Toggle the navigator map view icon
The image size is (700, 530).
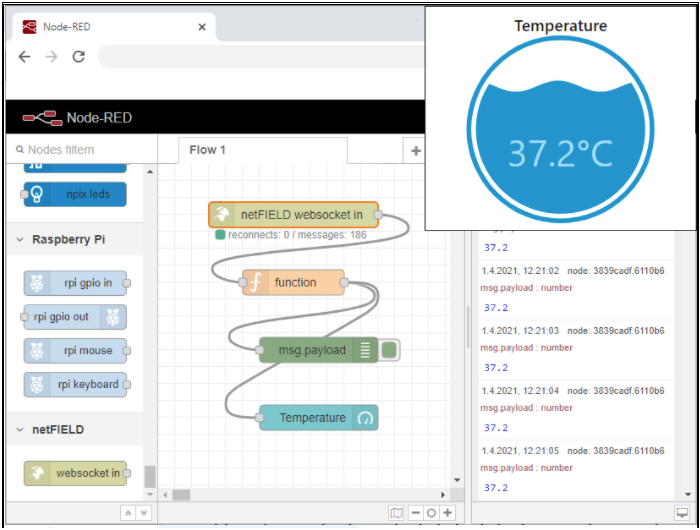[x=397, y=513]
